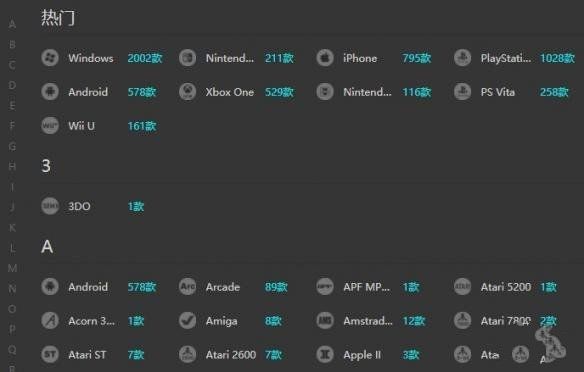The height and width of the screenshot is (372, 584).
Task: Click the Atari ST platform icon
Action: (50, 354)
